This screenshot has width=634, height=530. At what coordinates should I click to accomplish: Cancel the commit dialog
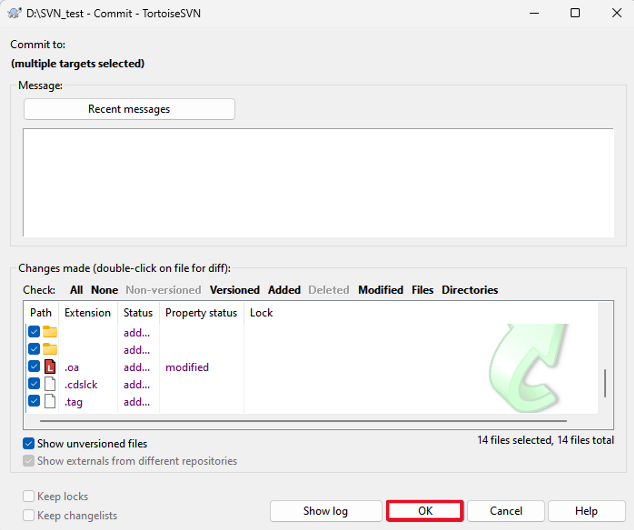point(506,511)
